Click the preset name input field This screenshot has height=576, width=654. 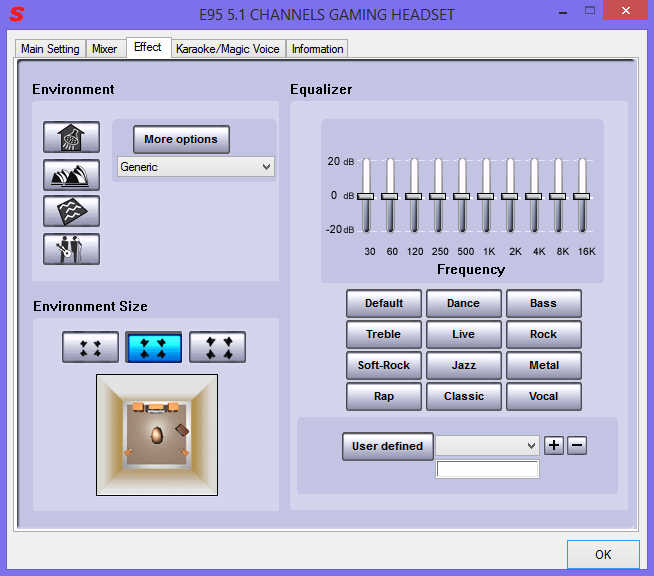[x=488, y=469]
